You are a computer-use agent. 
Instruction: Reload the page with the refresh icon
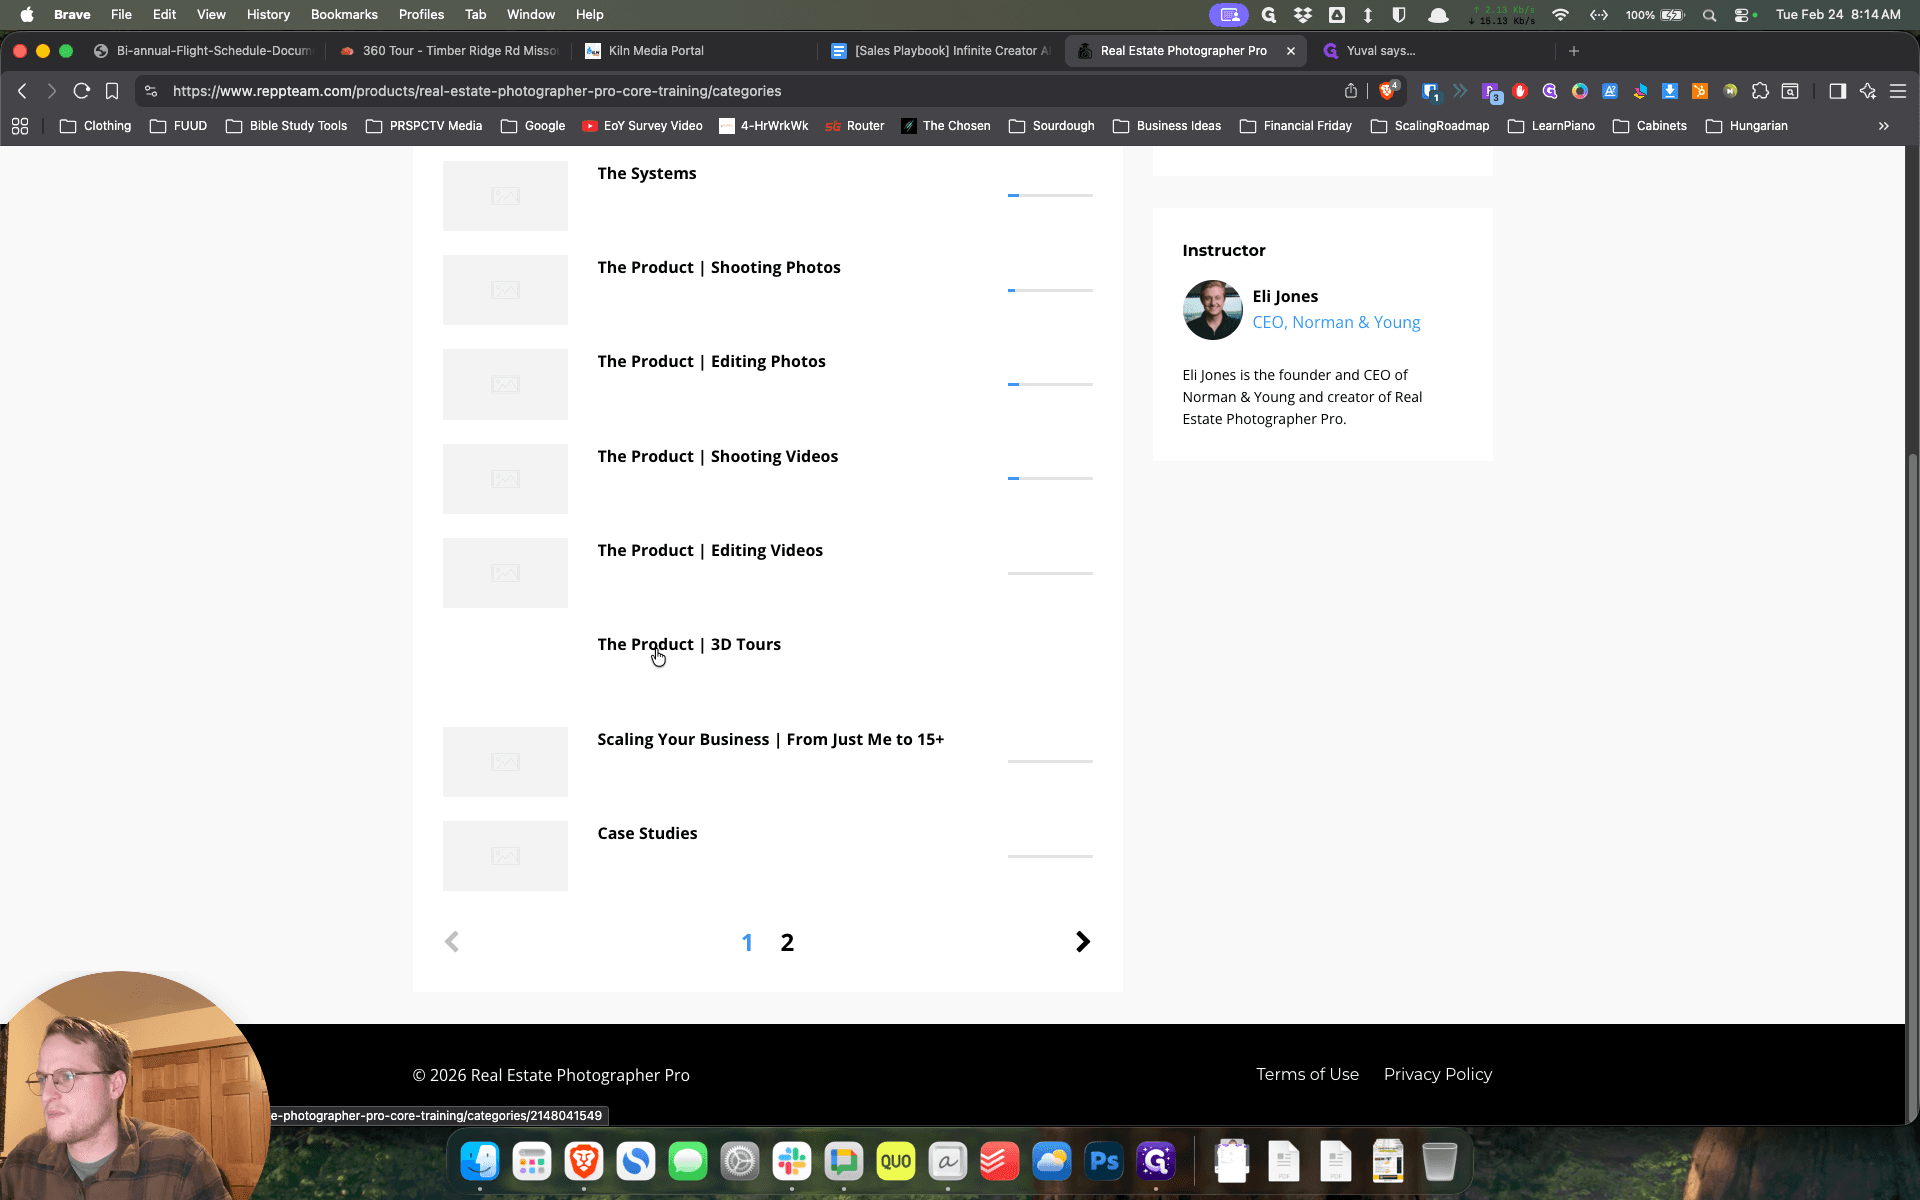(82, 91)
